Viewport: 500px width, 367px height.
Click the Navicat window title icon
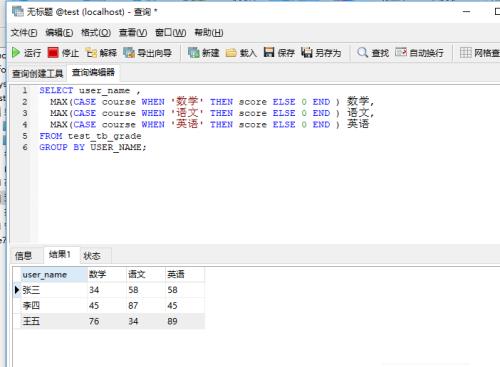(18, 11)
